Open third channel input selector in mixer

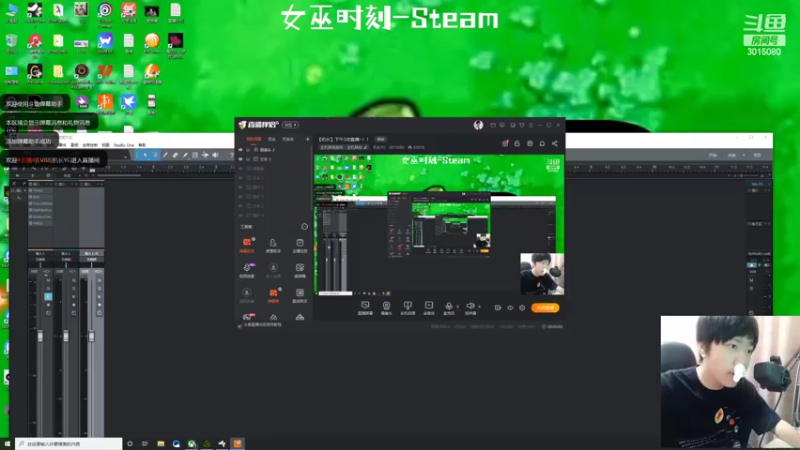click(91, 254)
